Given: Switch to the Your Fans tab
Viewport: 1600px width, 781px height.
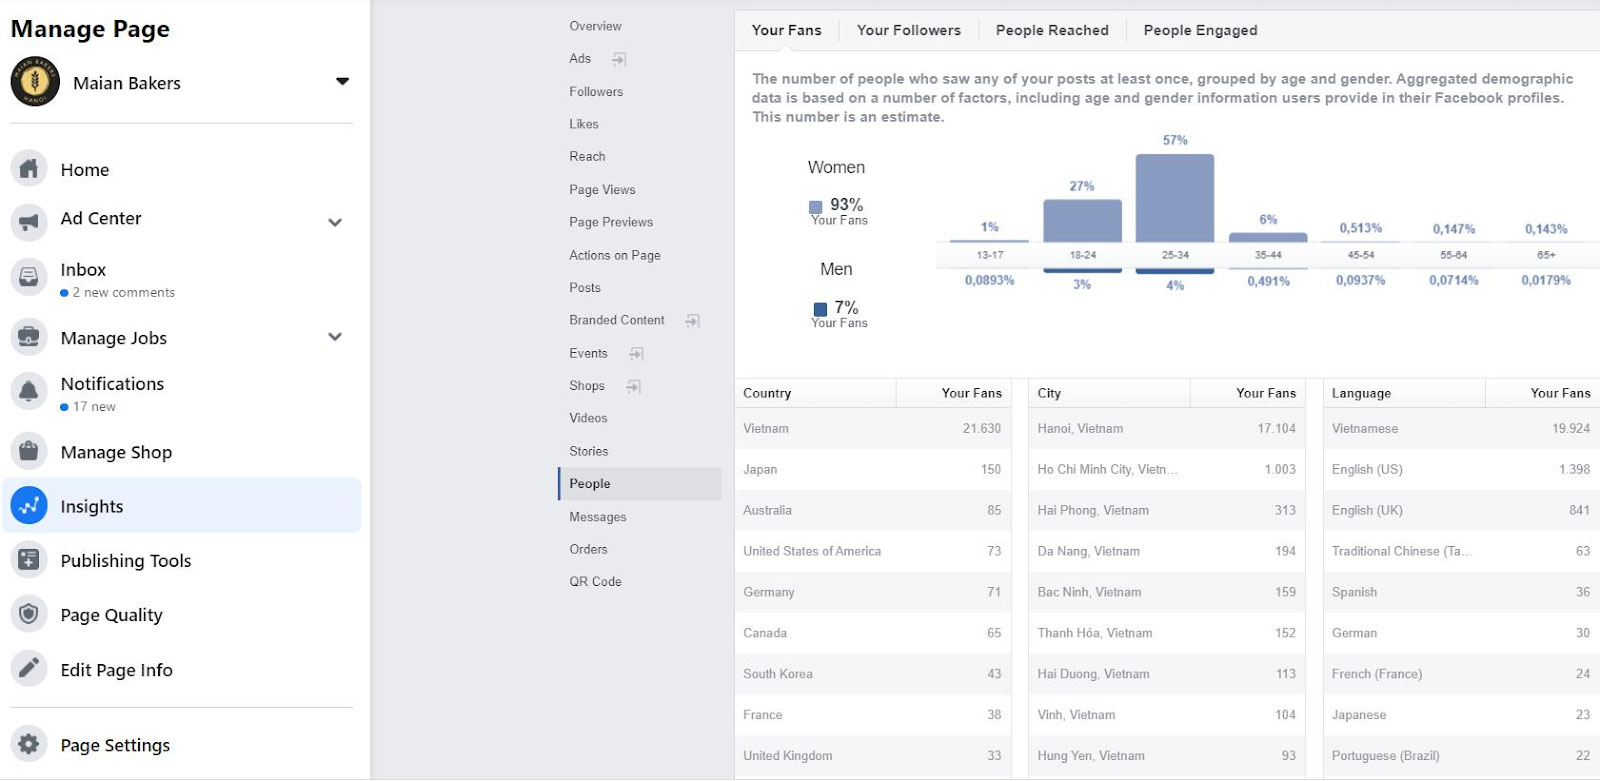Looking at the screenshot, I should tap(787, 30).
